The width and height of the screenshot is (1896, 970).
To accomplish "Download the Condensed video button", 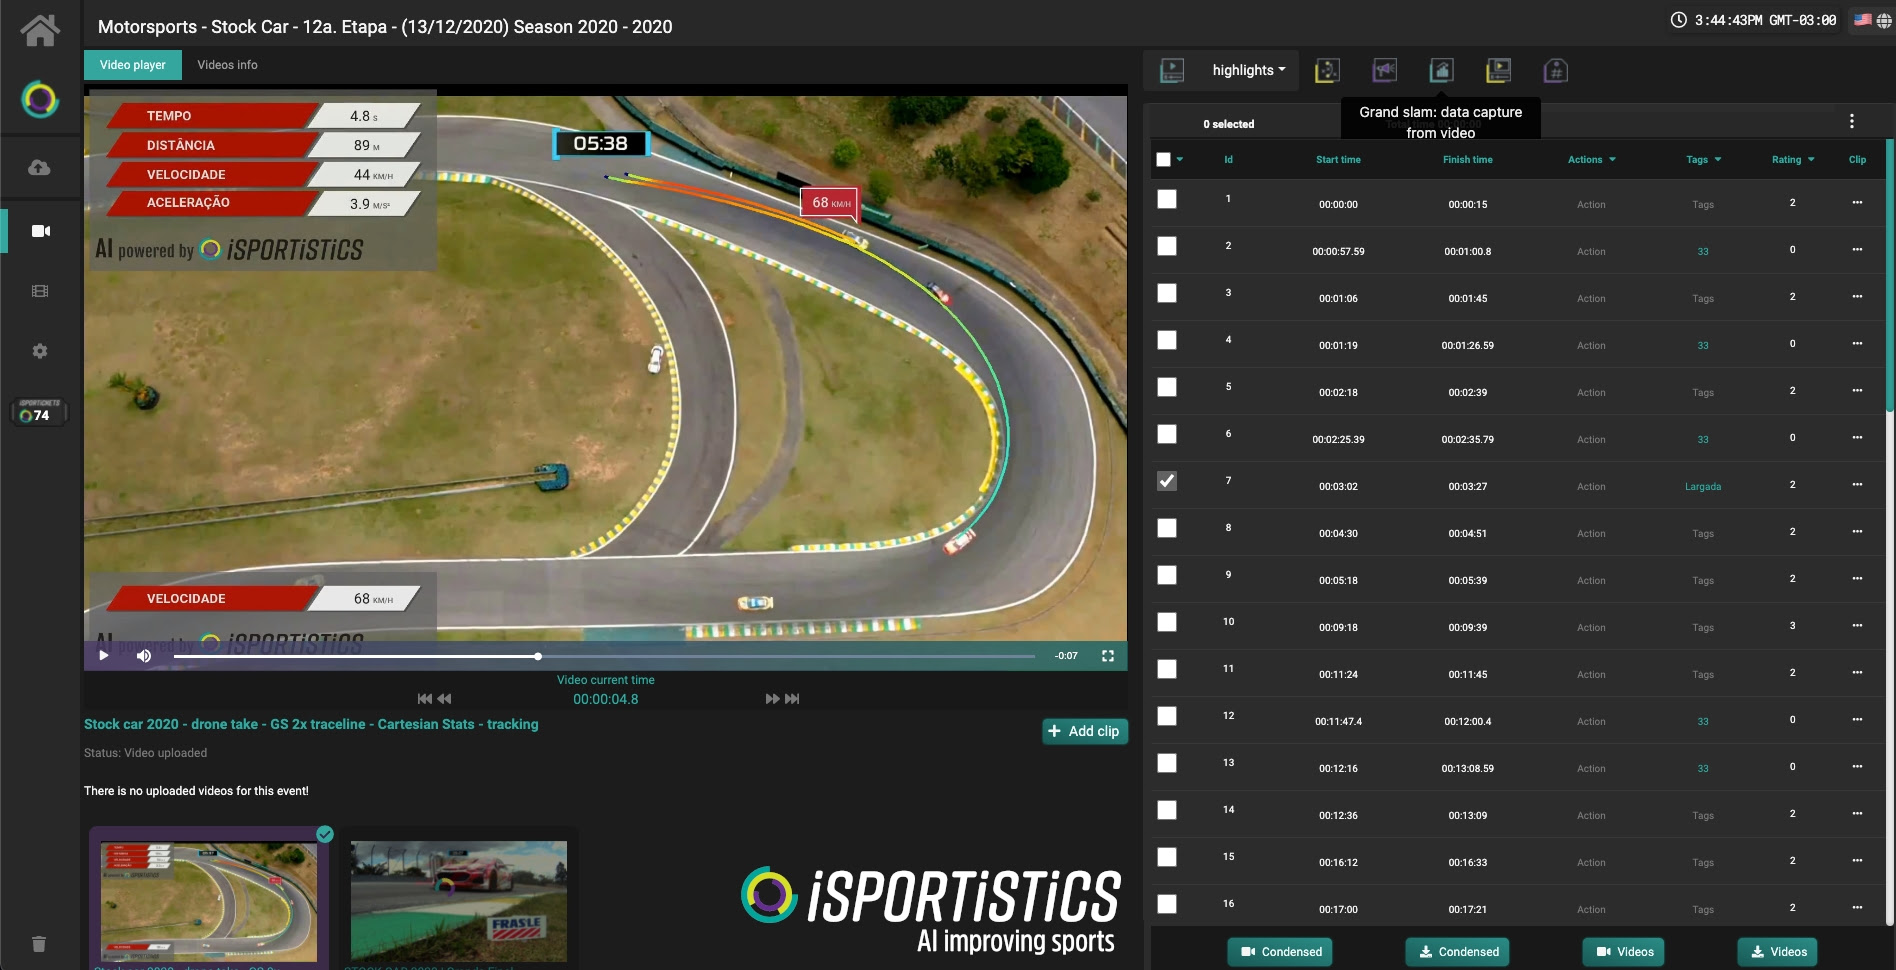I will click(x=1458, y=951).
